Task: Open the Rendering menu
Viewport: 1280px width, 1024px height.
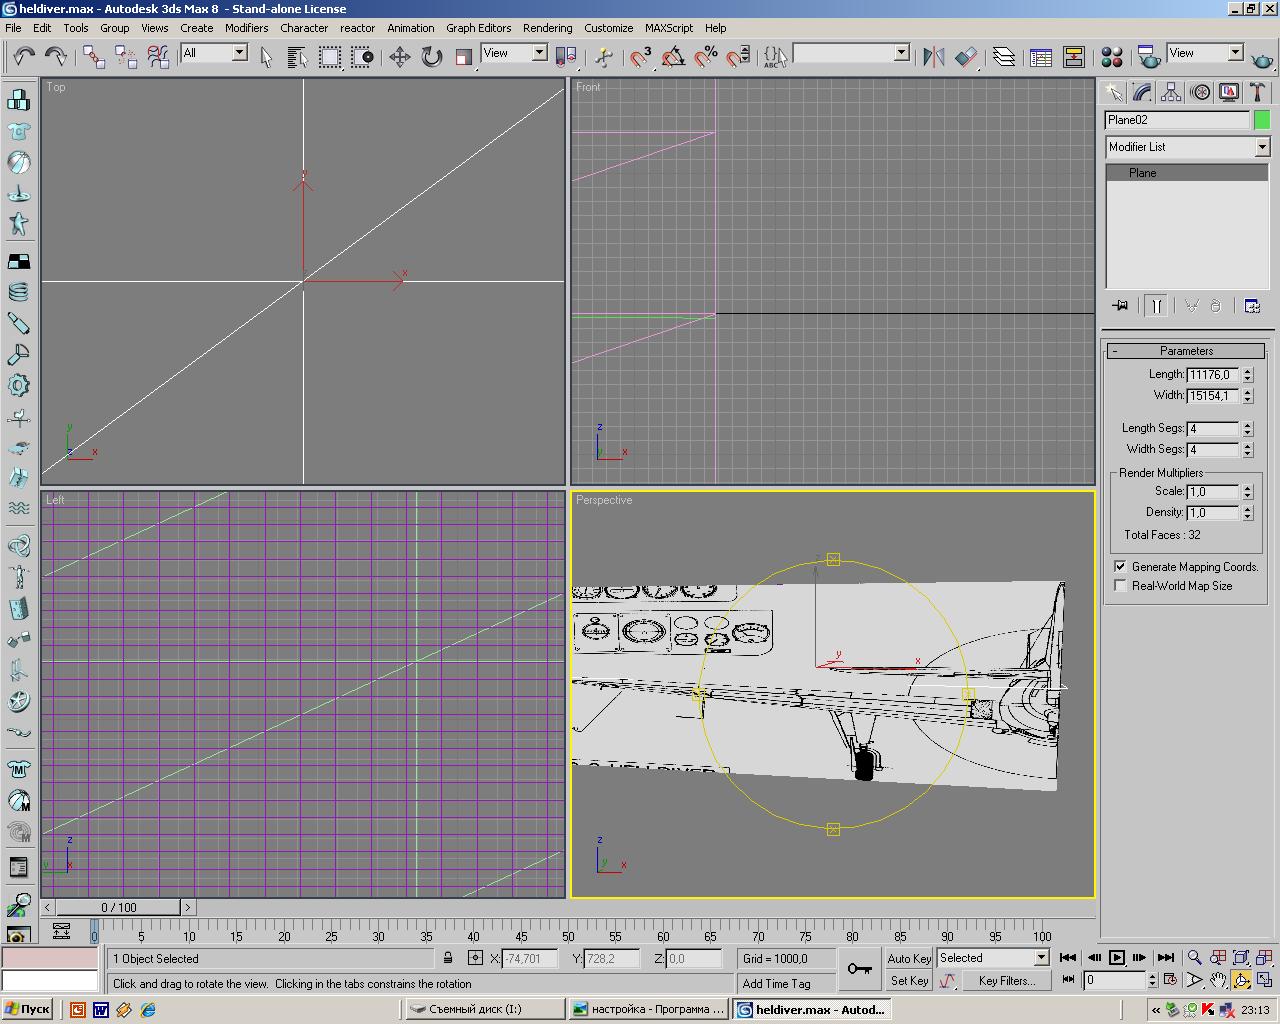Action: click(x=547, y=28)
